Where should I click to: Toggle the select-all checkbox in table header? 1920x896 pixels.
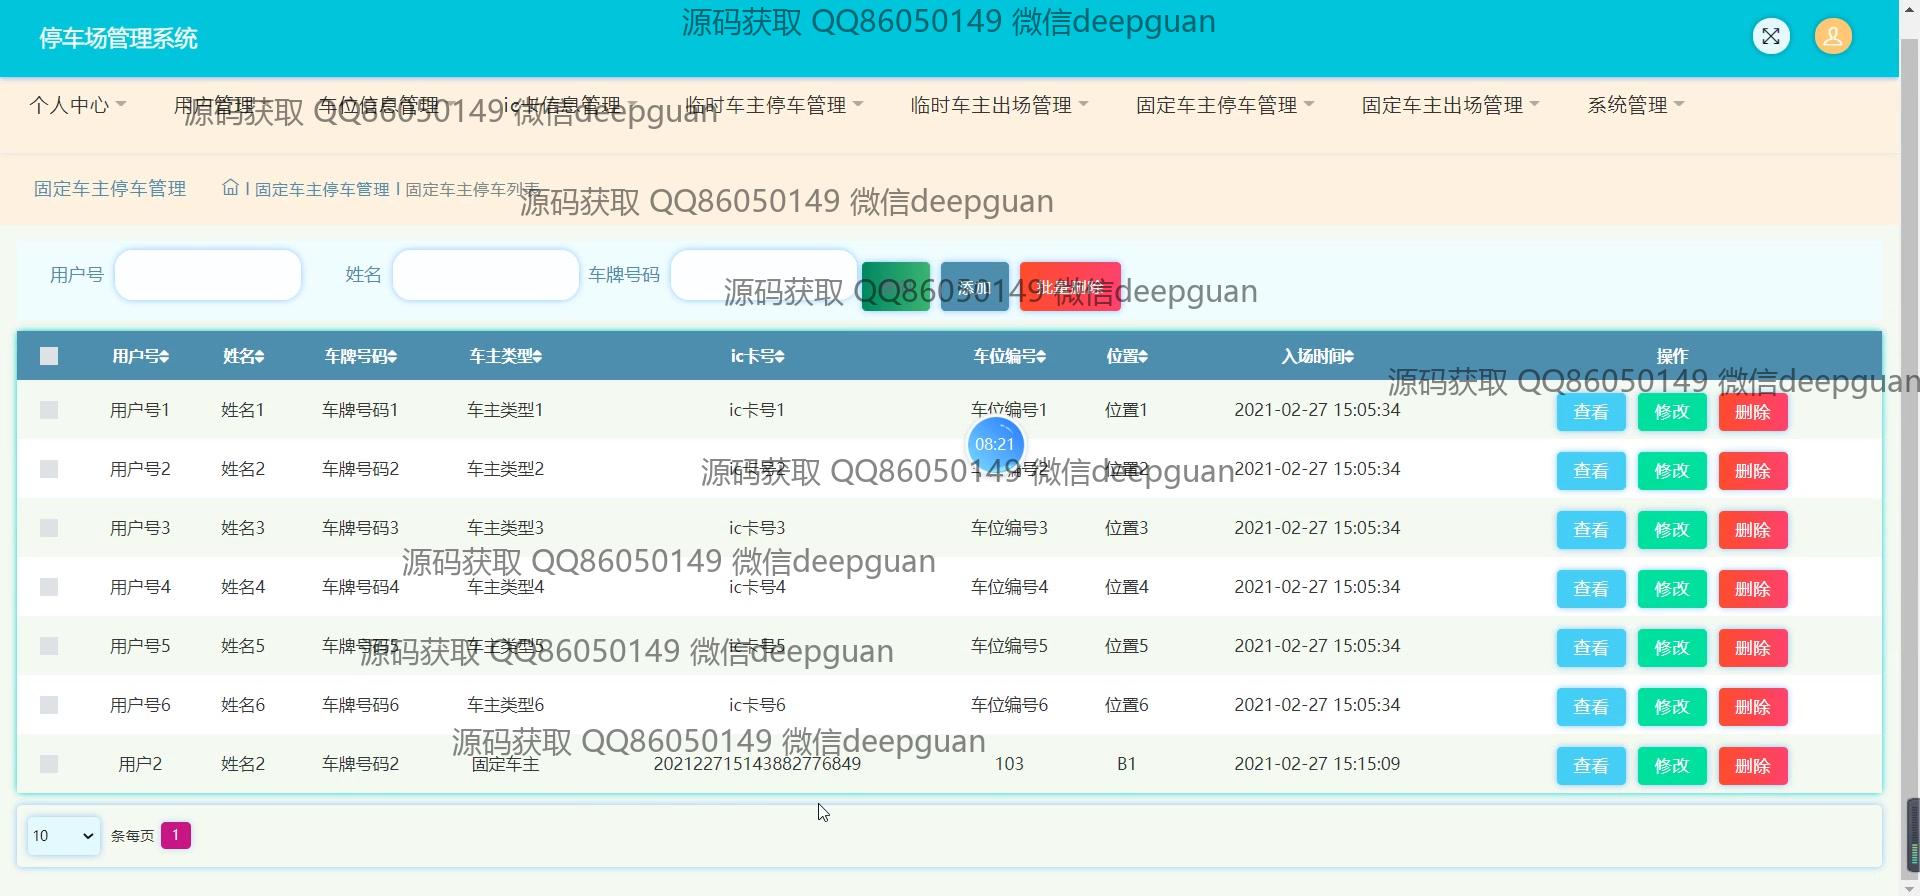pyautogui.click(x=49, y=356)
